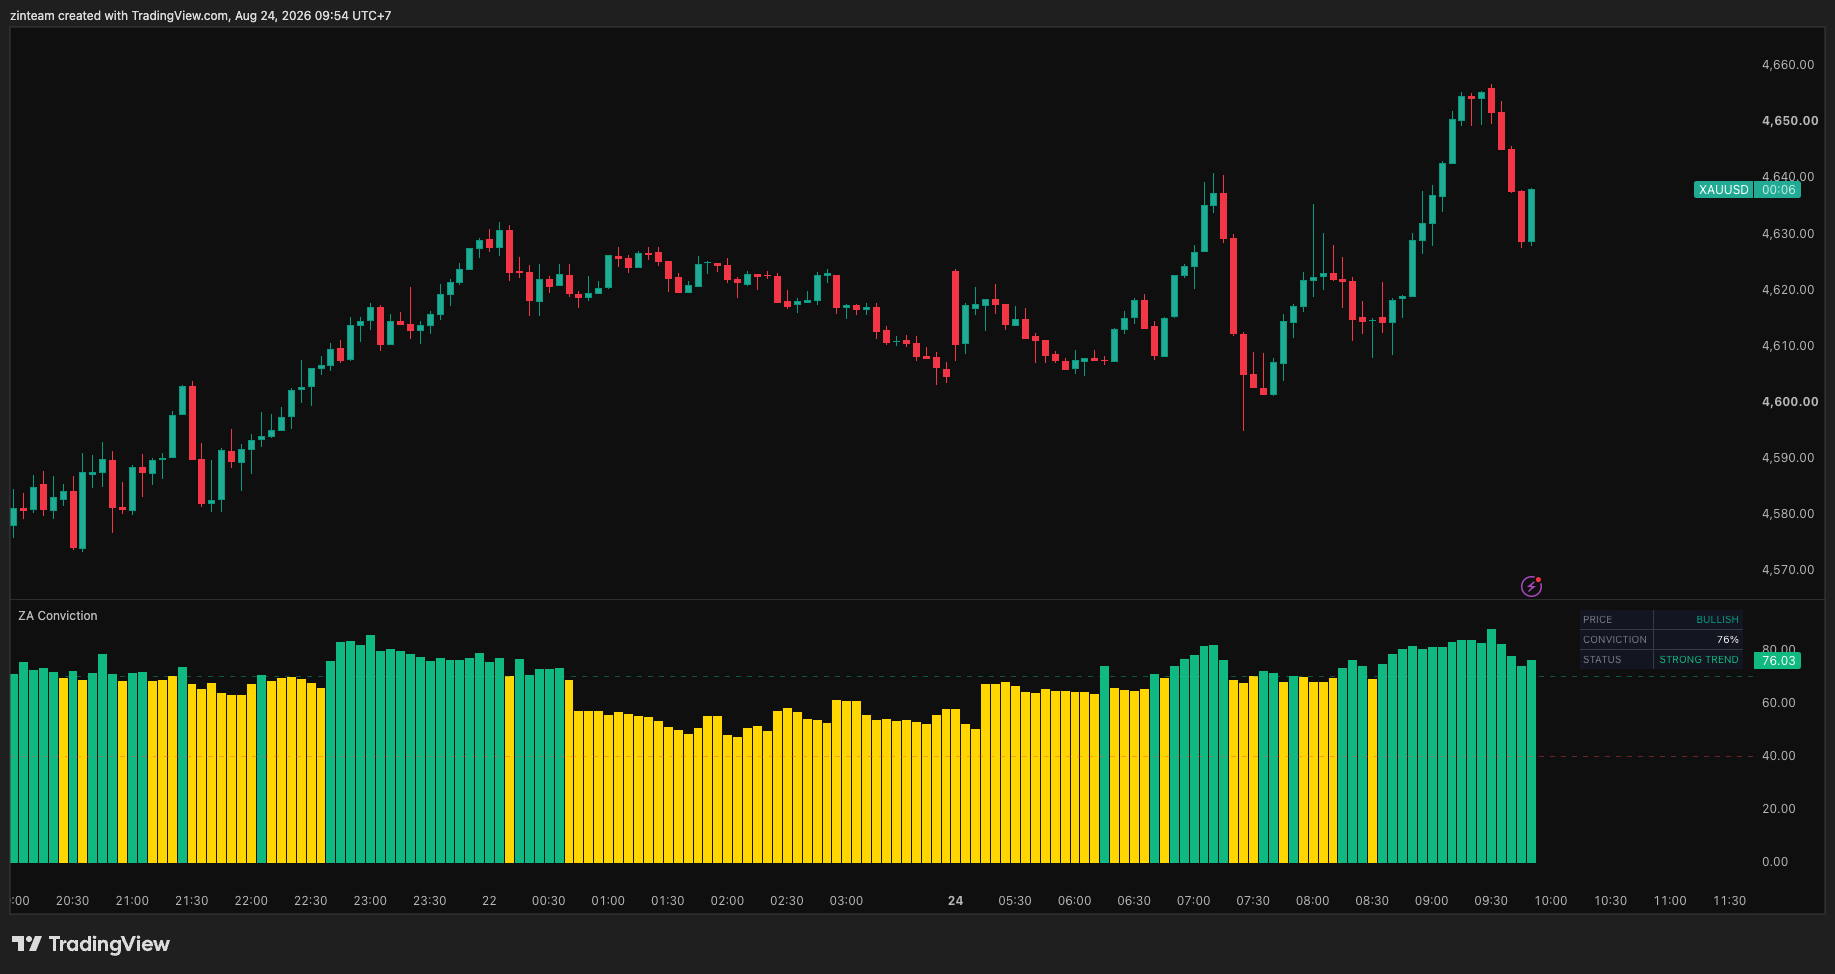The width and height of the screenshot is (1835, 974).
Task: Click the 20.00 indicator scale label
Action: (1778, 809)
